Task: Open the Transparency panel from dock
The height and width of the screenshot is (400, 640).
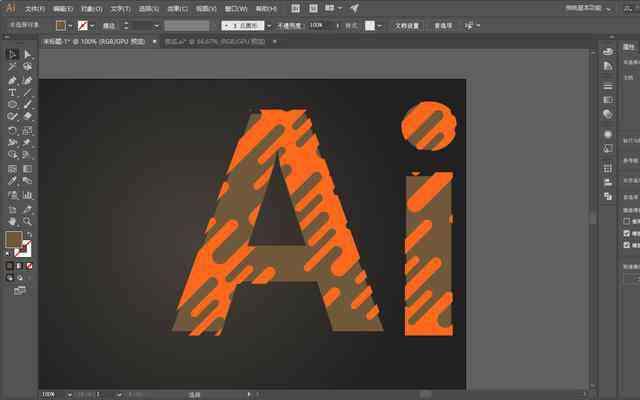Action: (608, 114)
